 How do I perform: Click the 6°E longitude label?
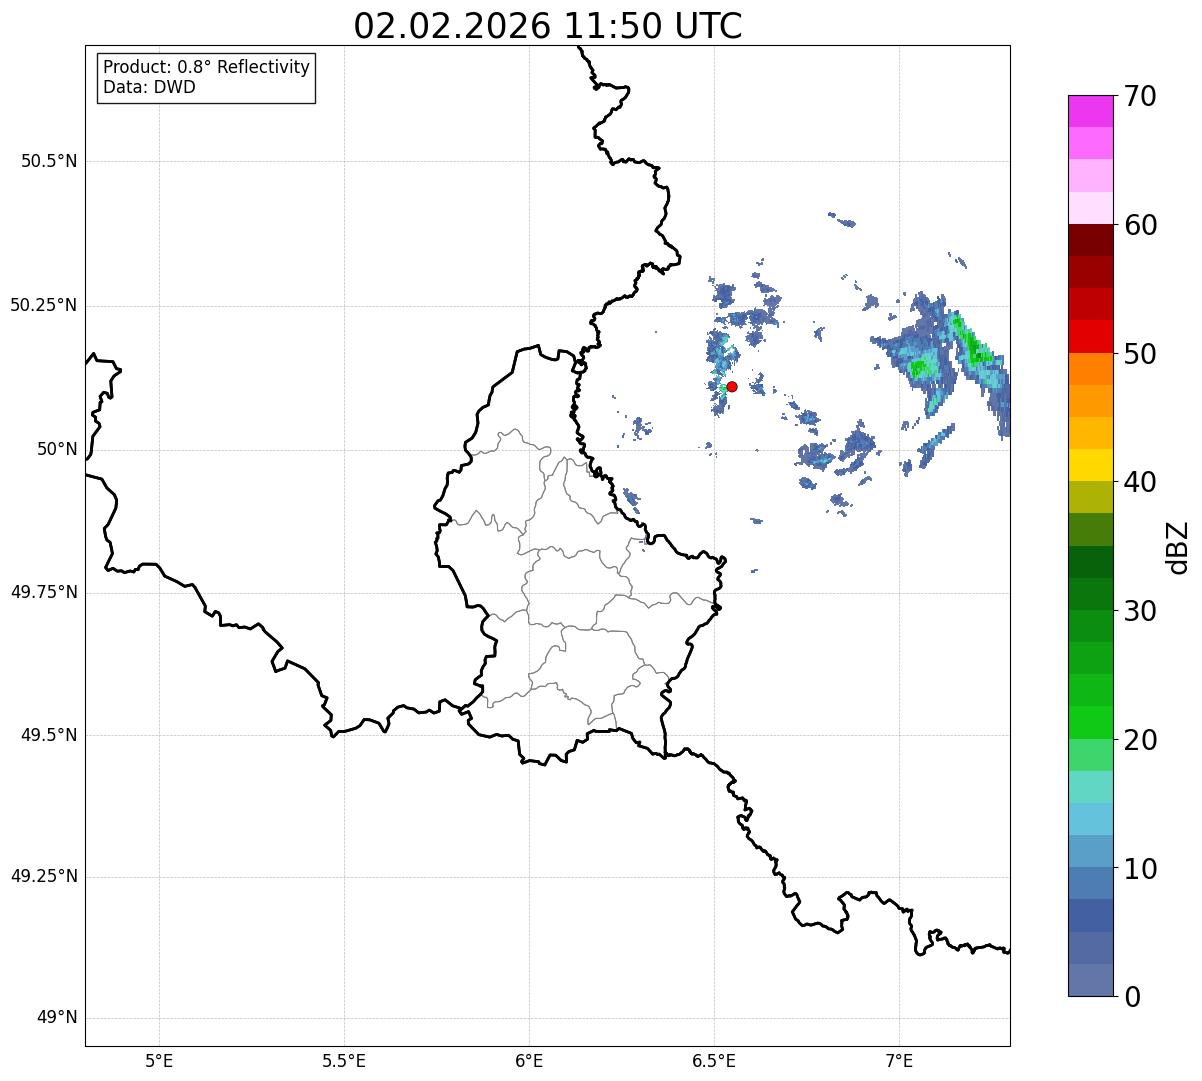[529, 1060]
